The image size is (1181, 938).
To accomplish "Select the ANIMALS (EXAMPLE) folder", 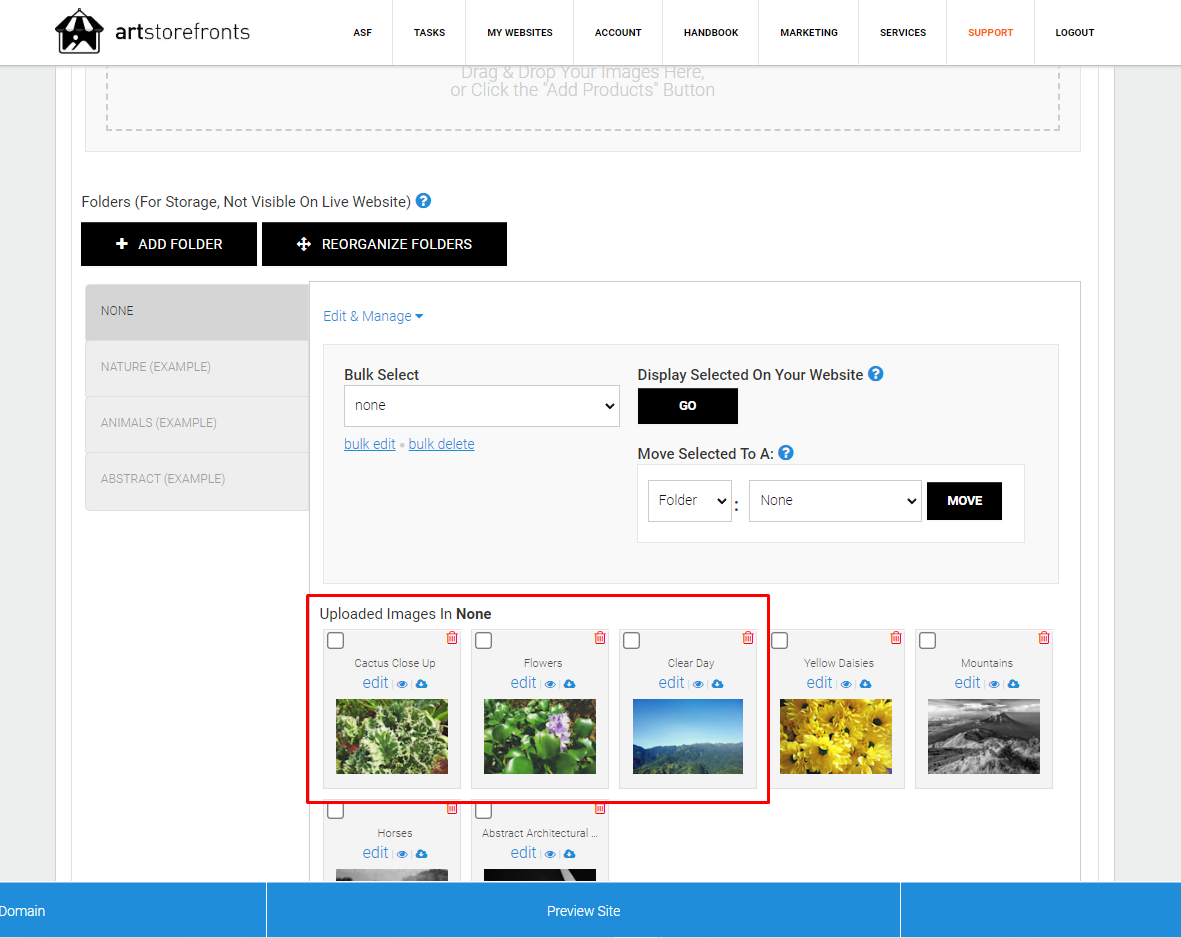I will coord(197,423).
